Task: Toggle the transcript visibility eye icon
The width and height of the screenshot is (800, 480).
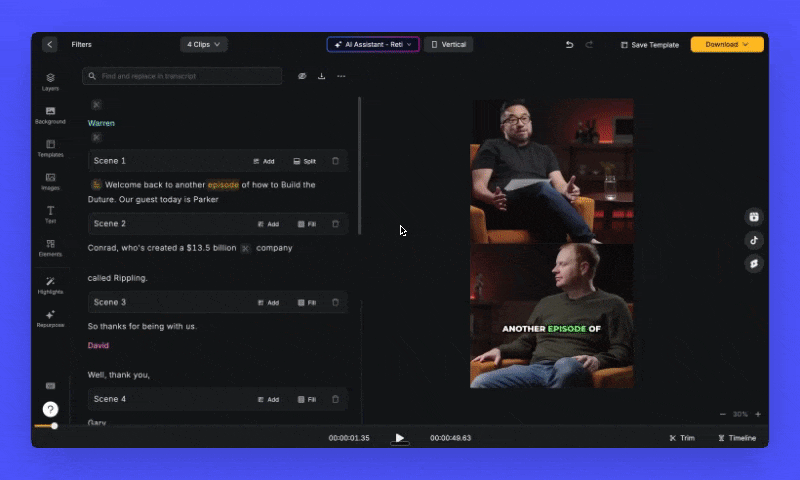Action: point(302,76)
